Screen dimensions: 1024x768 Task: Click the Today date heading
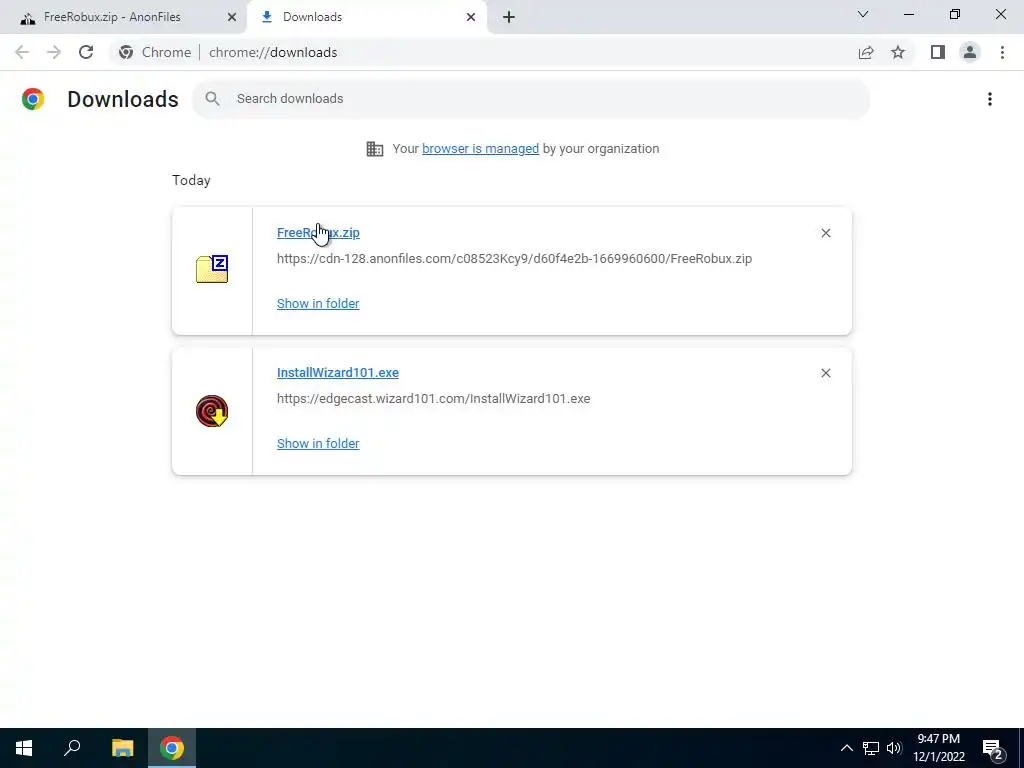(x=191, y=180)
